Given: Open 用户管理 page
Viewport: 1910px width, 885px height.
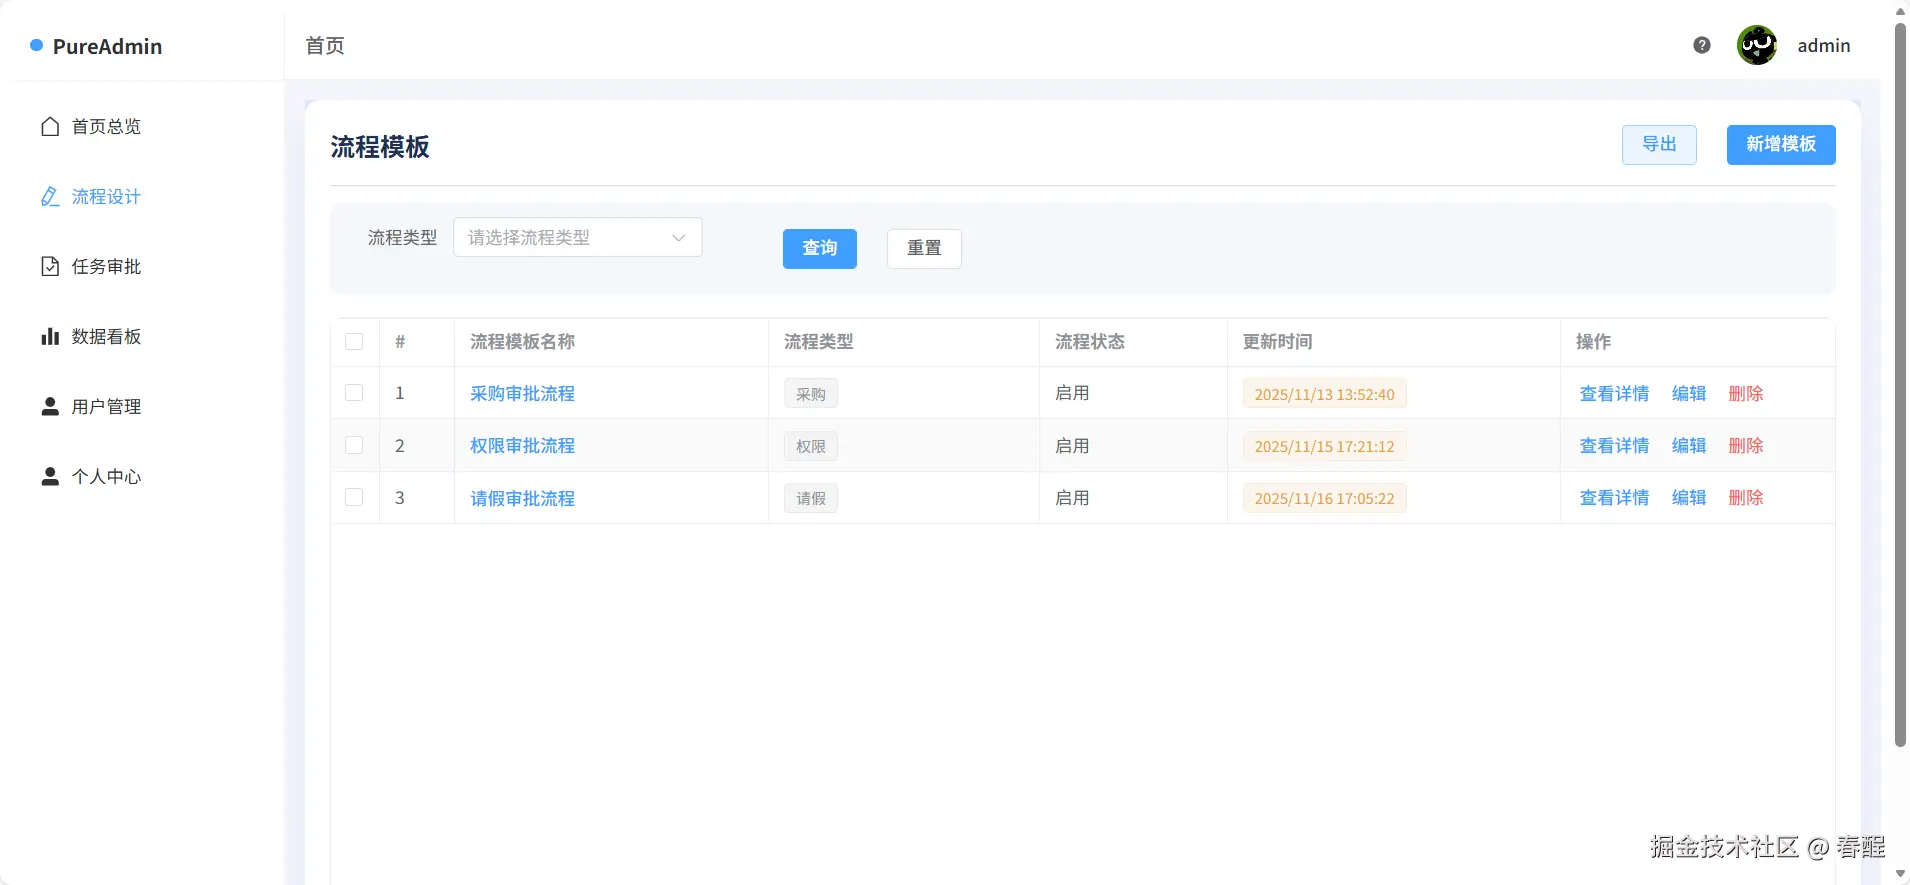Looking at the screenshot, I should (106, 407).
